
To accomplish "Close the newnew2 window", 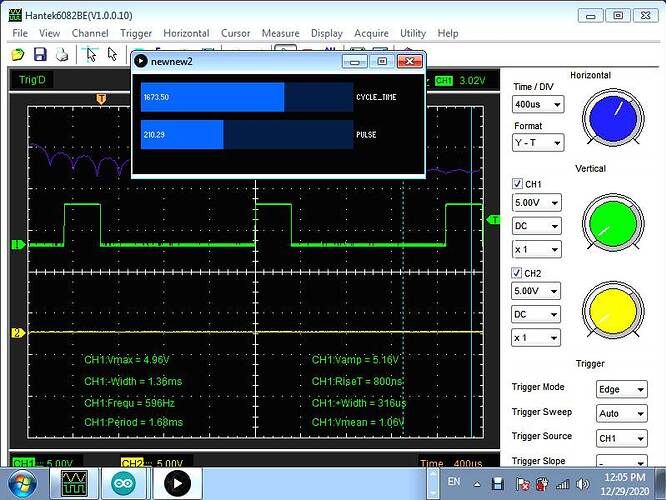I will (x=409, y=62).
